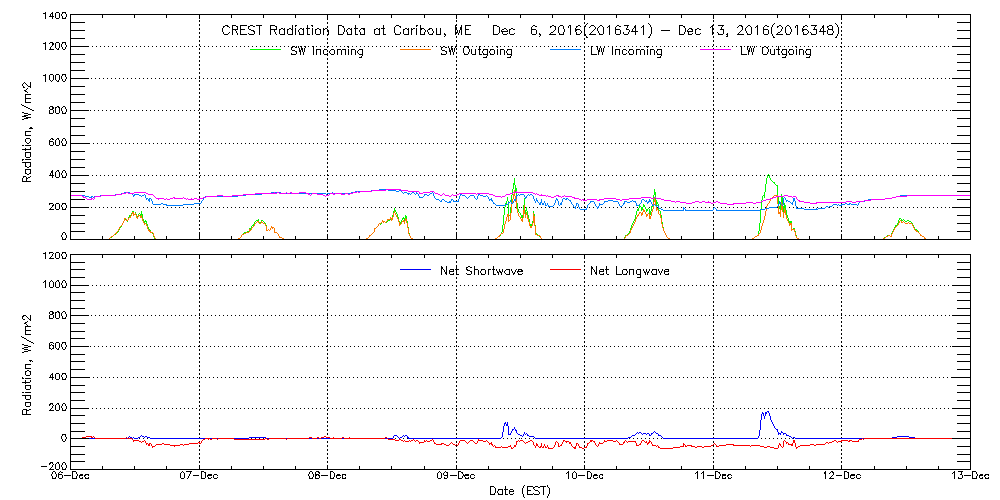
Task: Click the 'Date (EST)' x-axis title
Action: point(520,491)
